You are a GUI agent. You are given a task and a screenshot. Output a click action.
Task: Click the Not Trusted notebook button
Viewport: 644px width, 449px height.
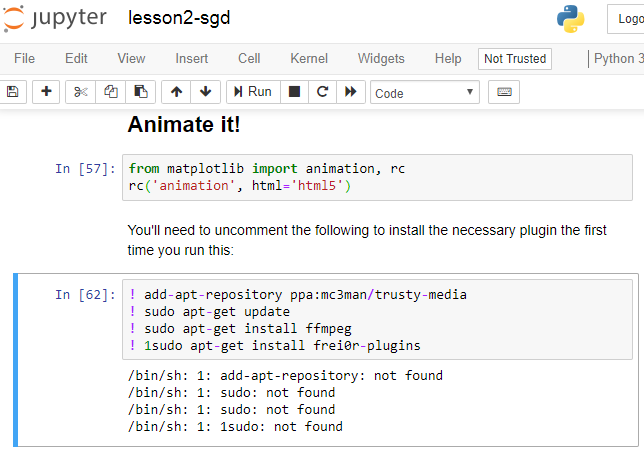click(515, 59)
